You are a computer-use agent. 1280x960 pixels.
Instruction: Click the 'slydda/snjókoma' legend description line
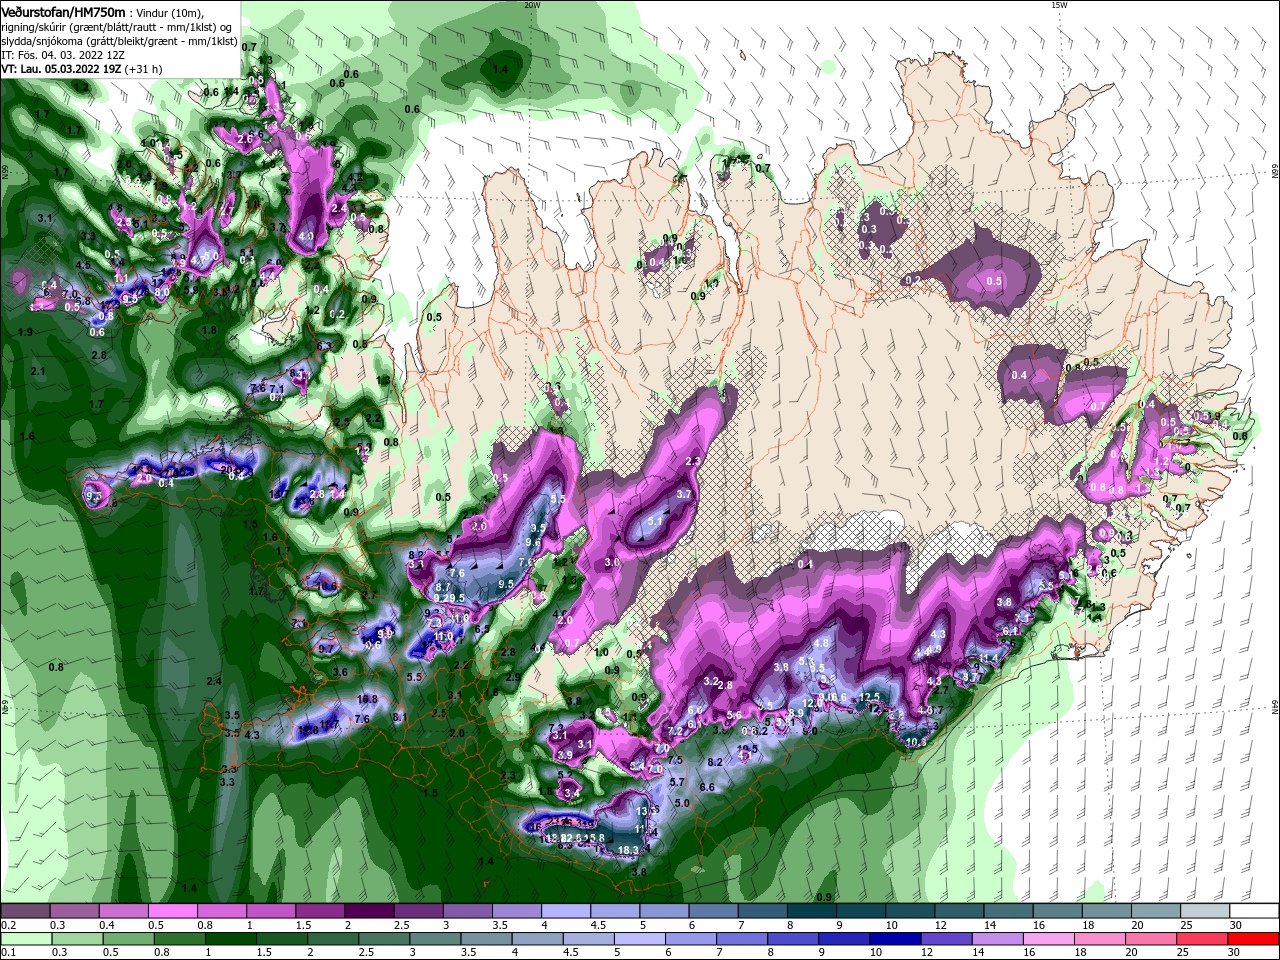pyautogui.click(x=119, y=41)
